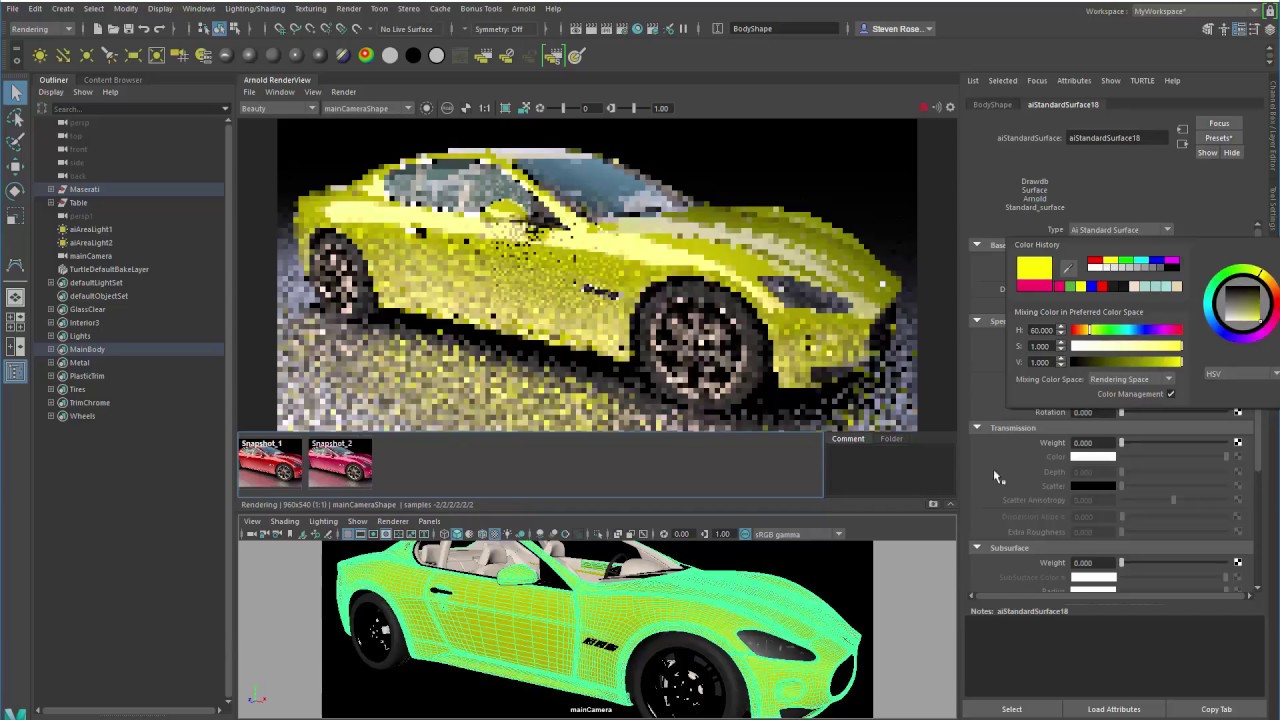Viewport: 1280px width, 720px height.
Task: Click the Render View clapperboard icon in status line
Action: pyautogui.click(x=576, y=29)
